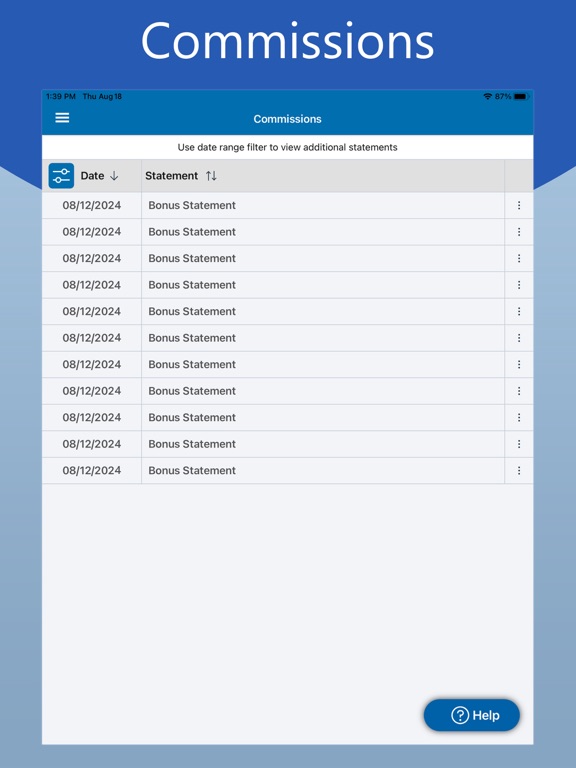This screenshot has height=768, width=576.
Task: Open more options for tenth Bonus Statement row
Action: tap(519, 444)
